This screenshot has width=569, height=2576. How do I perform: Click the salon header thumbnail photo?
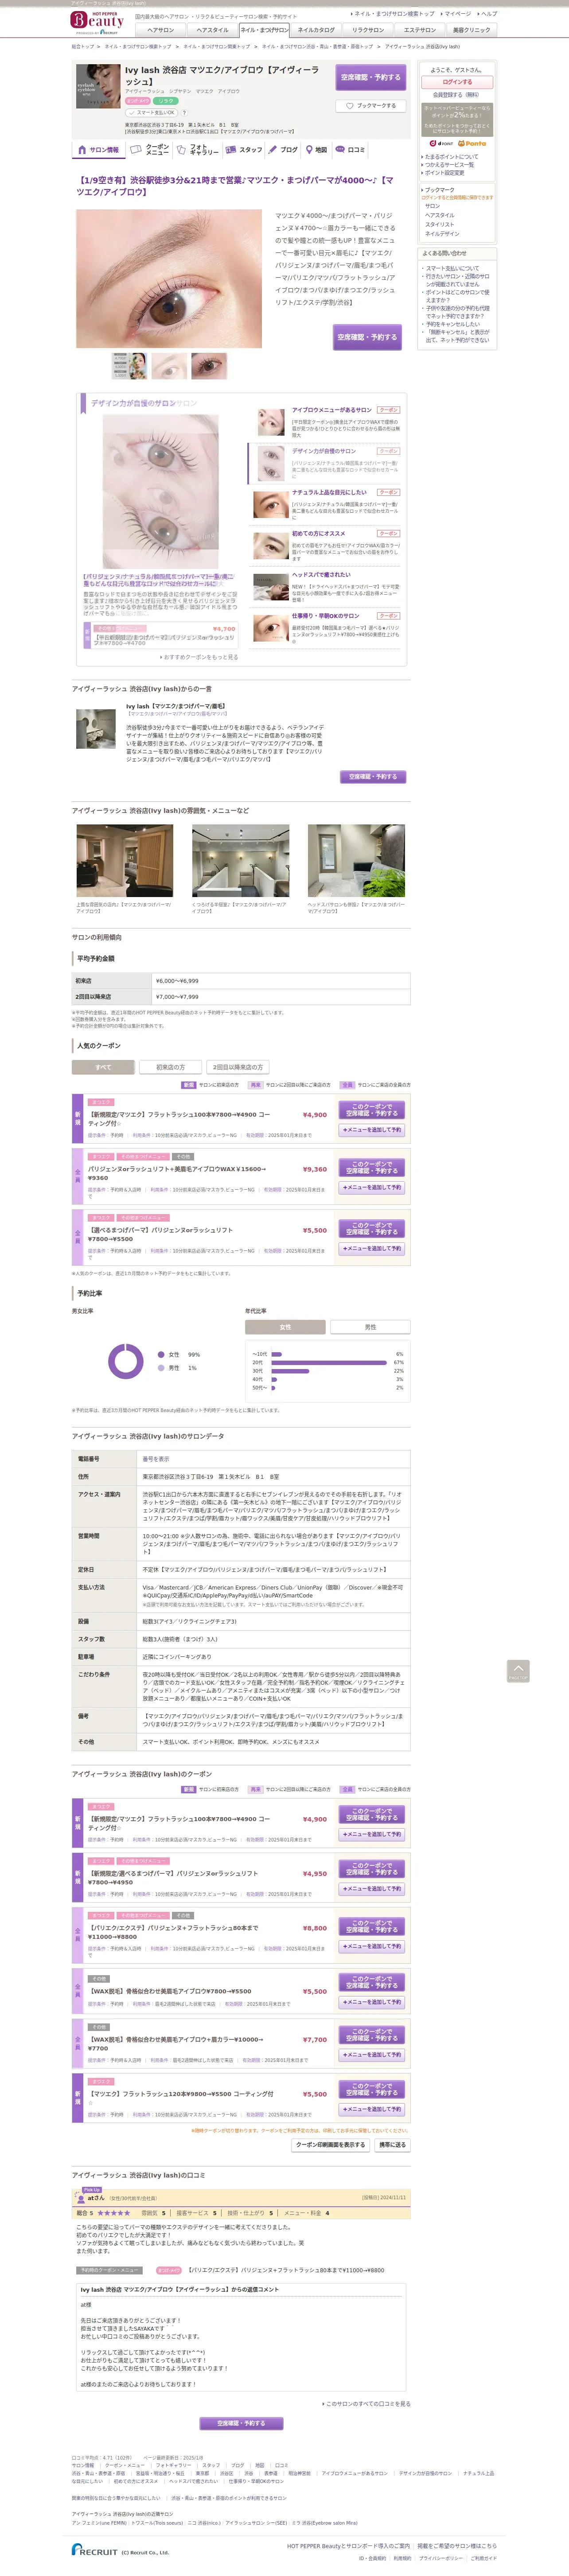(x=98, y=87)
